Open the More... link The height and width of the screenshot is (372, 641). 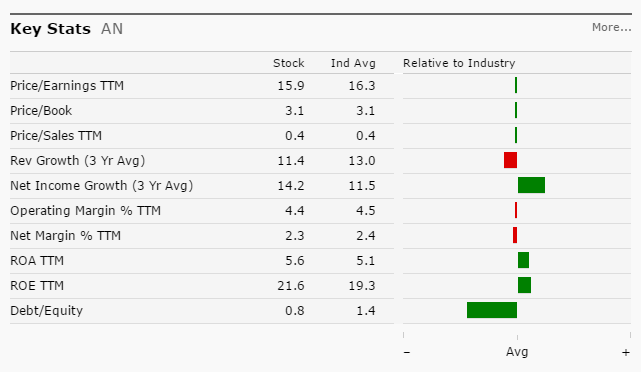click(x=612, y=27)
